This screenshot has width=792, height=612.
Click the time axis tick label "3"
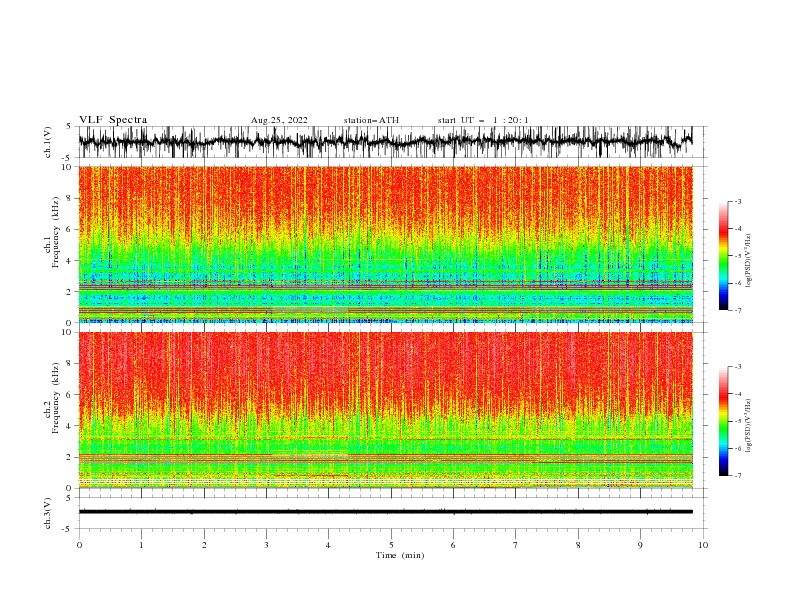[x=266, y=545]
